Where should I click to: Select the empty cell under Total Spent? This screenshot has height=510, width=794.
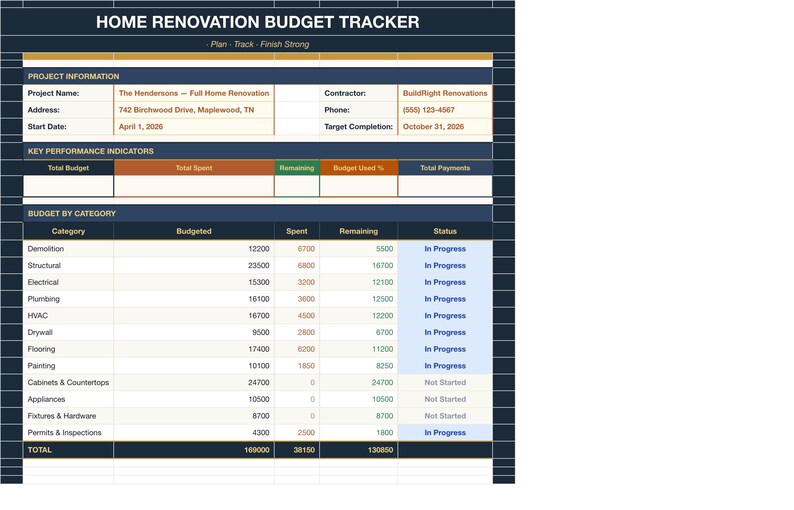point(194,186)
